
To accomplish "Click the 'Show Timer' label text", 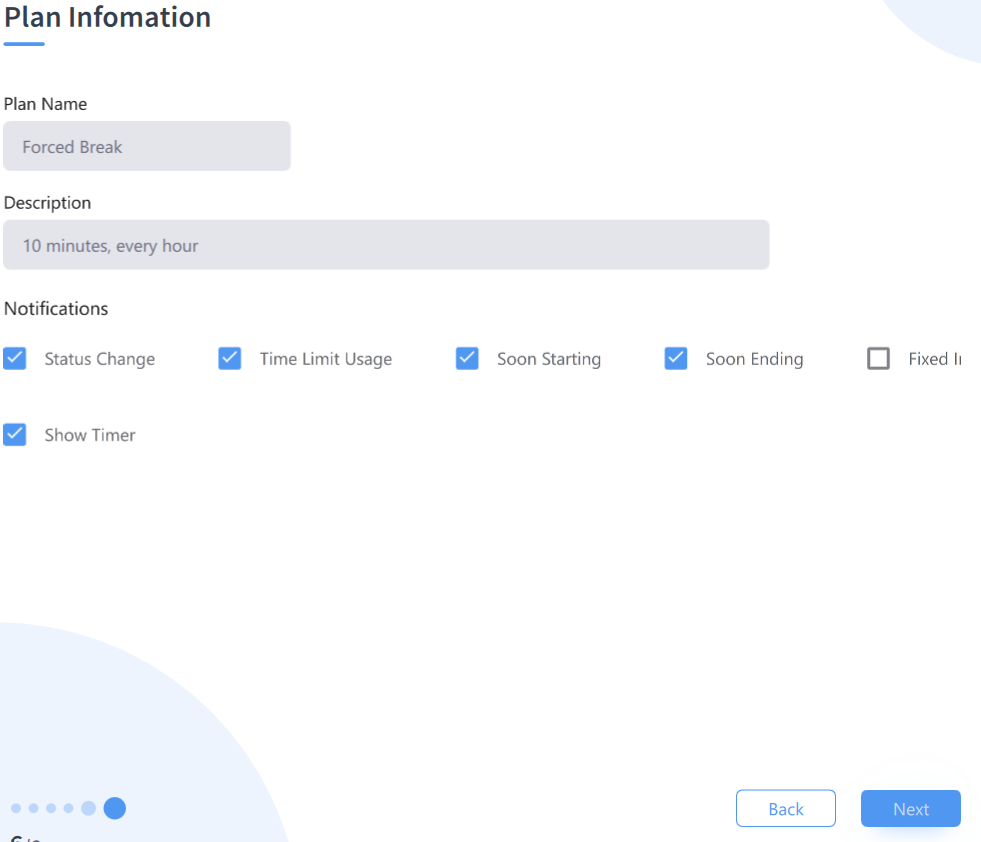I will pos(90,435).
